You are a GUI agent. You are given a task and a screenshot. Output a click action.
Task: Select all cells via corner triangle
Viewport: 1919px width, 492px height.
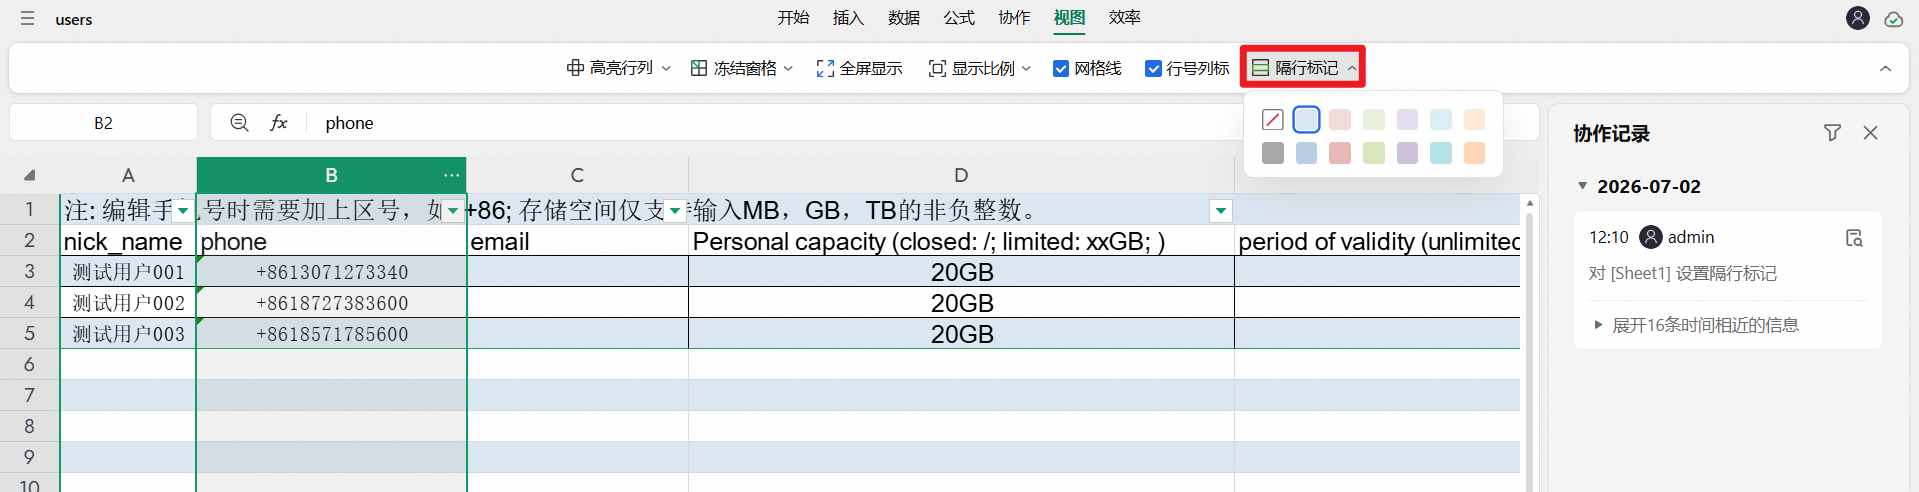point(29,175)
